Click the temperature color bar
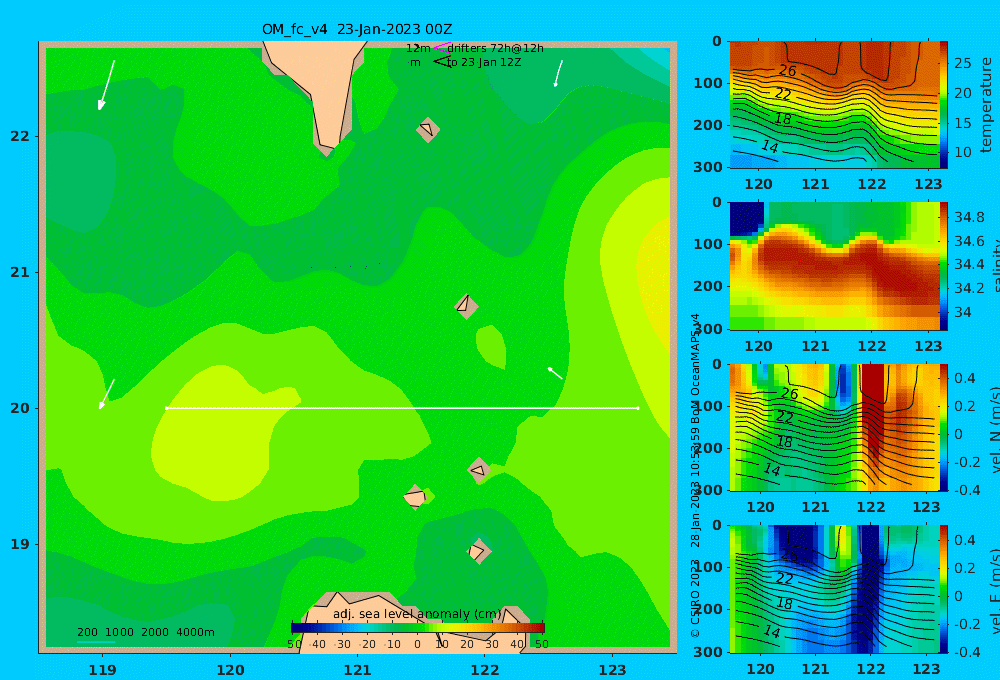Viewport: 1000px width, 680px height. pos(944,105)
